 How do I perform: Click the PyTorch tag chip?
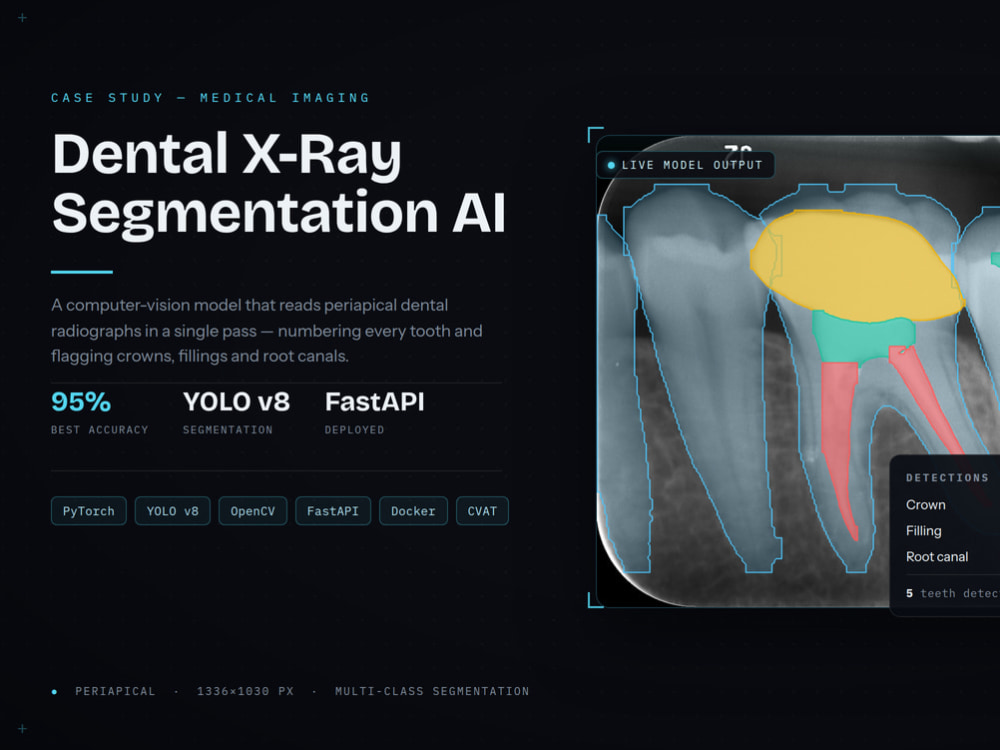(x=89, y=511)
